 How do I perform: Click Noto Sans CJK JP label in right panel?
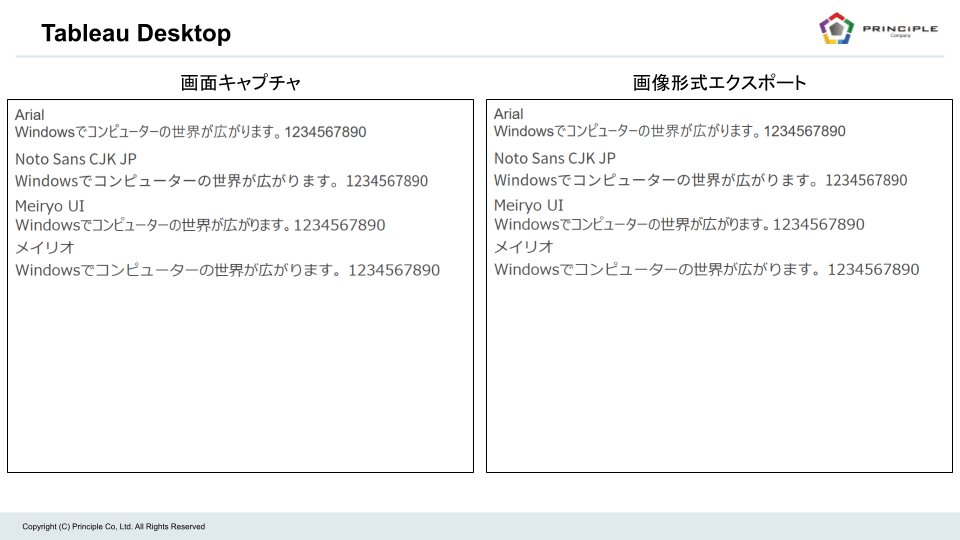pyautogui.click(x=555, y=159)
